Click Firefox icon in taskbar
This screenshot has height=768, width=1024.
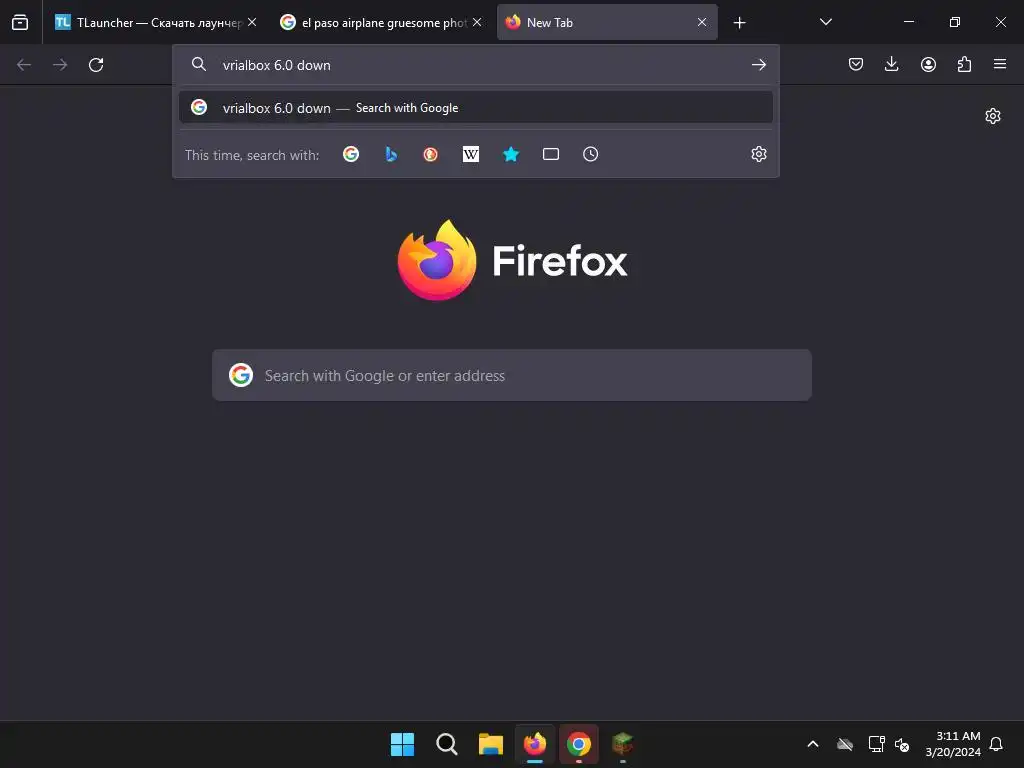(535, 744)
